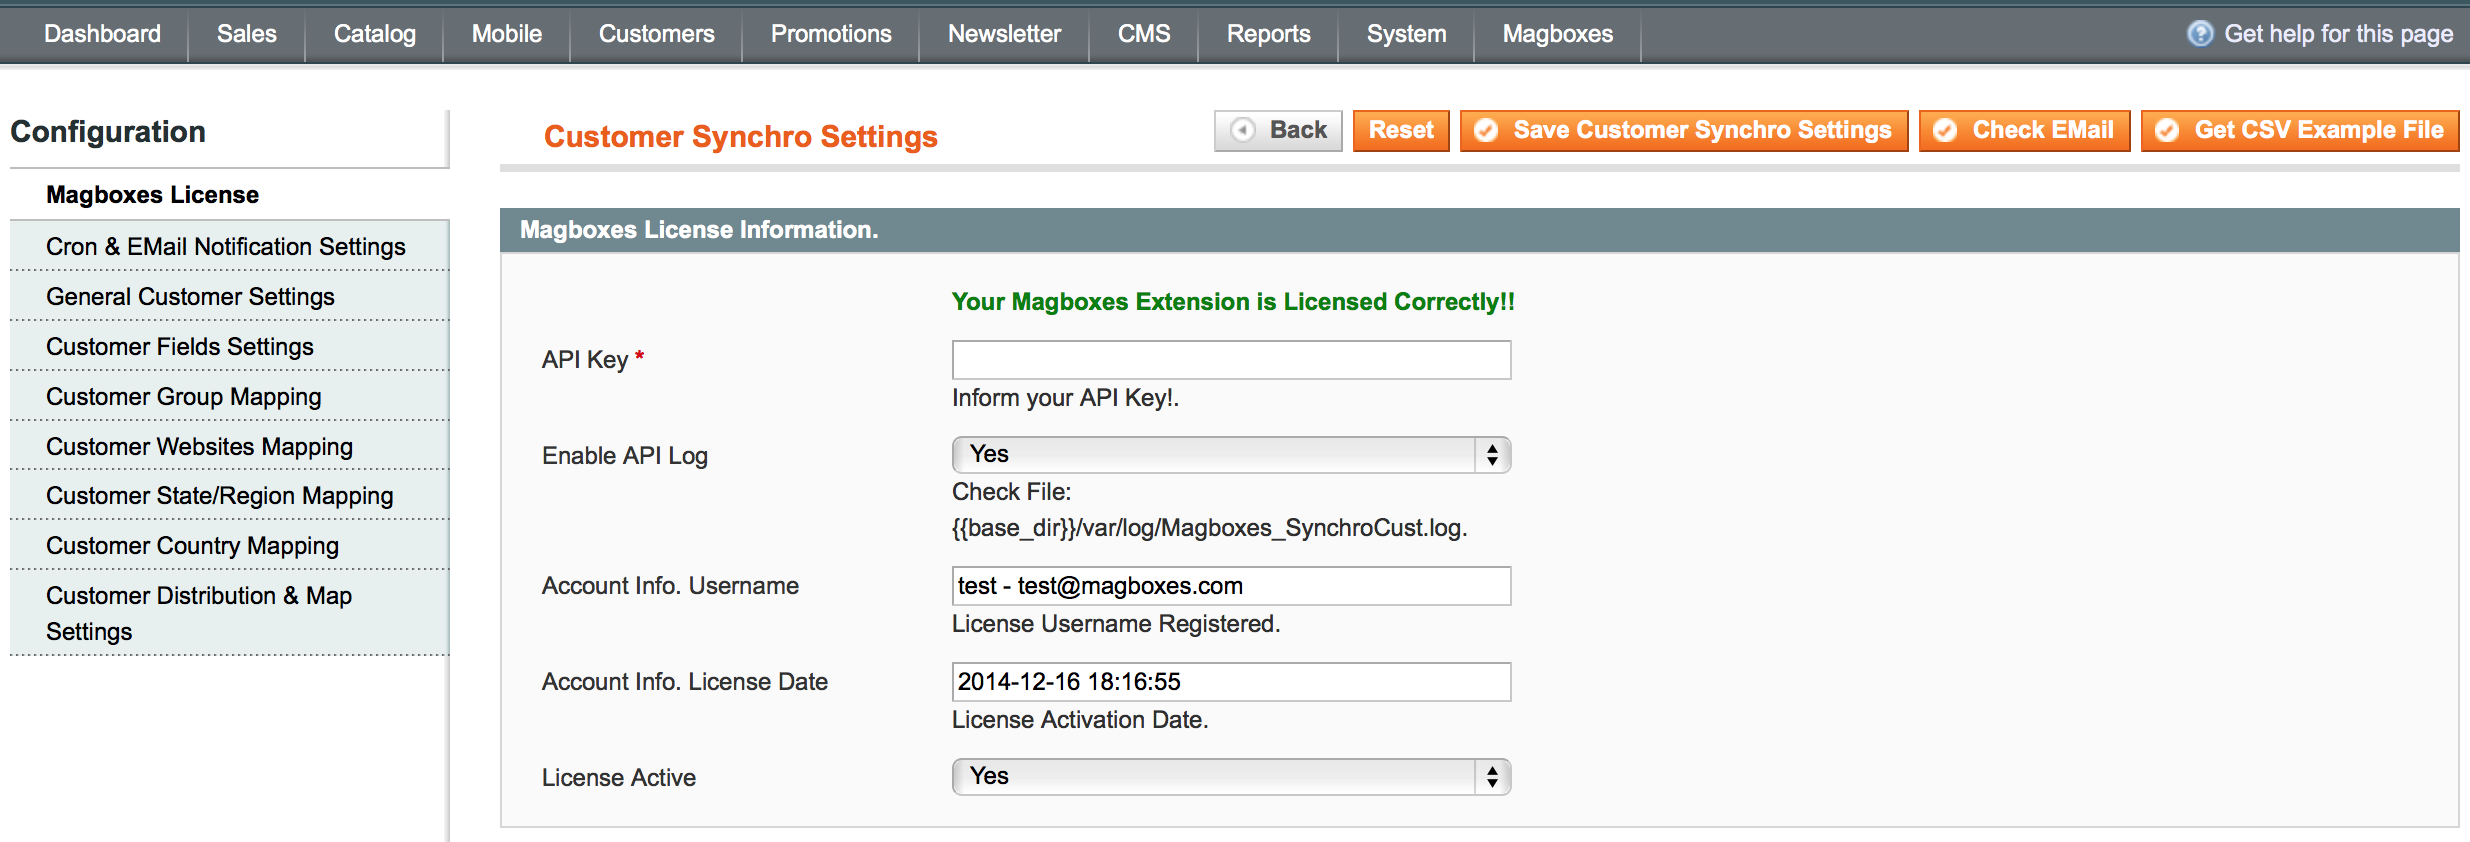Open Cron & EMail Notification Settings
Viewport: 2470px width, 842px height.
click(x=229, y=246)
